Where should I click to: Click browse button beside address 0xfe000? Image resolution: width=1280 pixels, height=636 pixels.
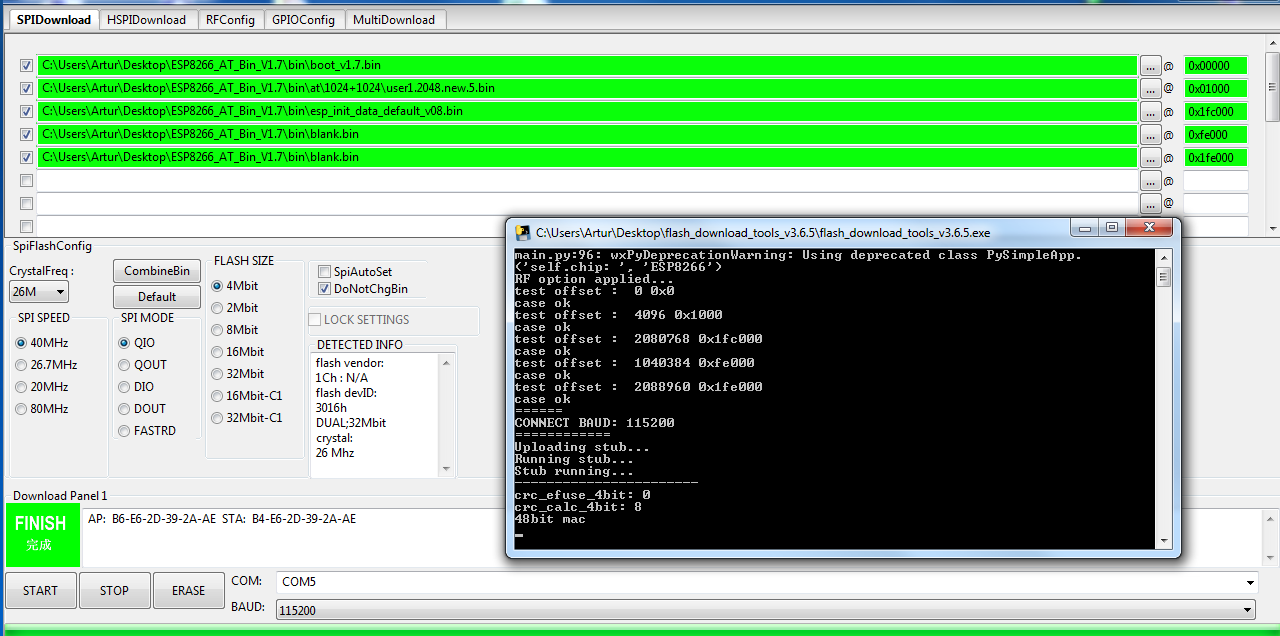(x=1150, y=135)
